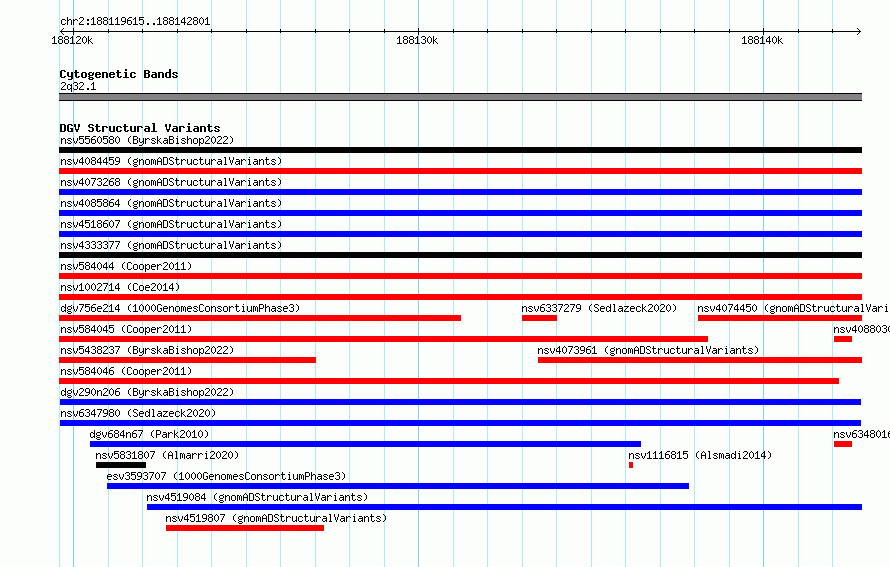Click the small red bar under nsv4088030
This screenshot has height=567, width=890.
point(843,339)
